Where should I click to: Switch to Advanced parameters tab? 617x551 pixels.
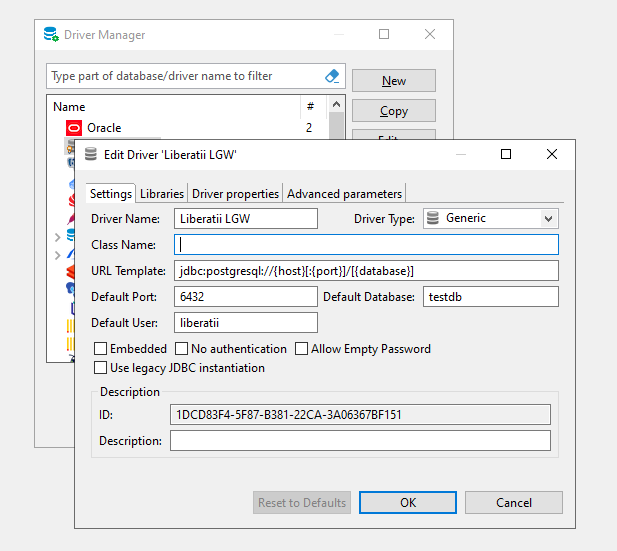[344, 194]
